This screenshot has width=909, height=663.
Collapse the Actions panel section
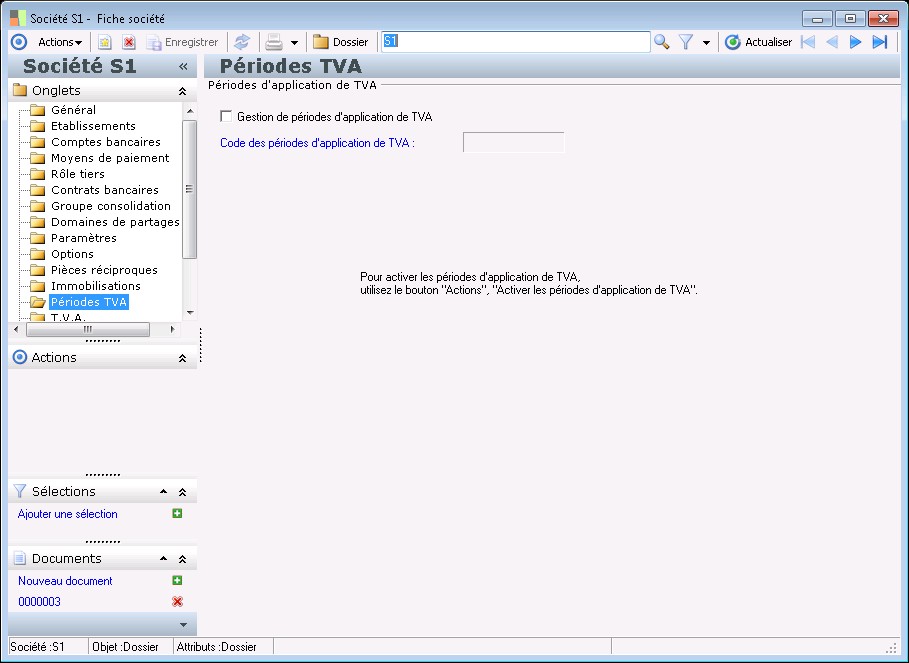tap(183, 358)
